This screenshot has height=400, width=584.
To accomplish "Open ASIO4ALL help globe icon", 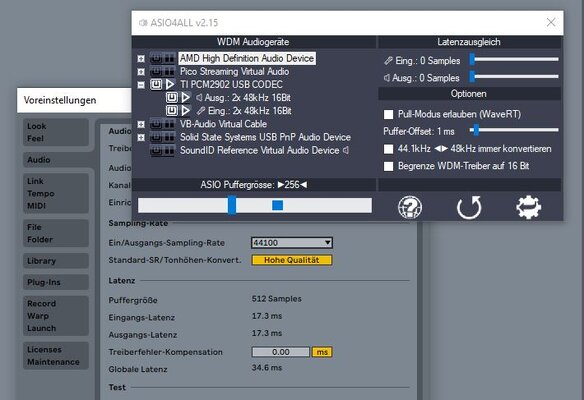I will click(x=410, y=207).
